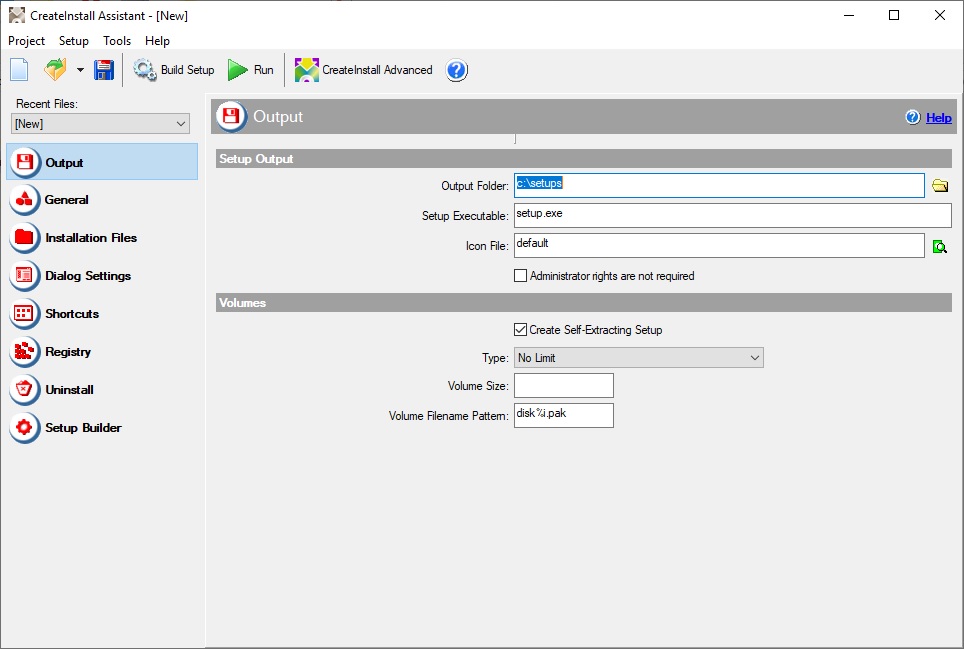Click the CreateInstall title bar app icon
The width and height of the screenshot is (964, 649).
pos(17,15)
